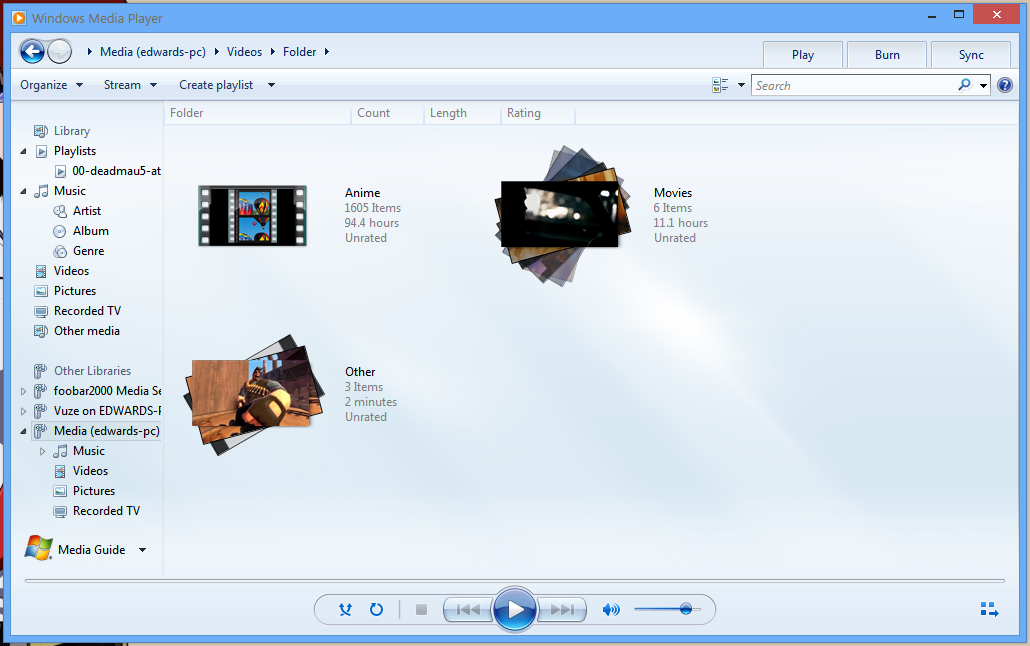Collapse Media (edwards-pc) tree node

pyautogui.click(x=24, y=431)
